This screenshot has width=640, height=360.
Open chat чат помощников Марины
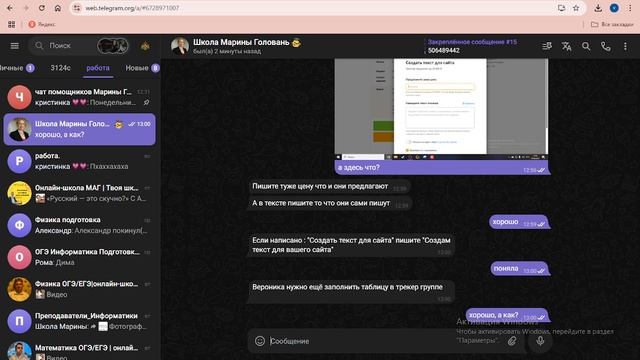pos(80,97)
